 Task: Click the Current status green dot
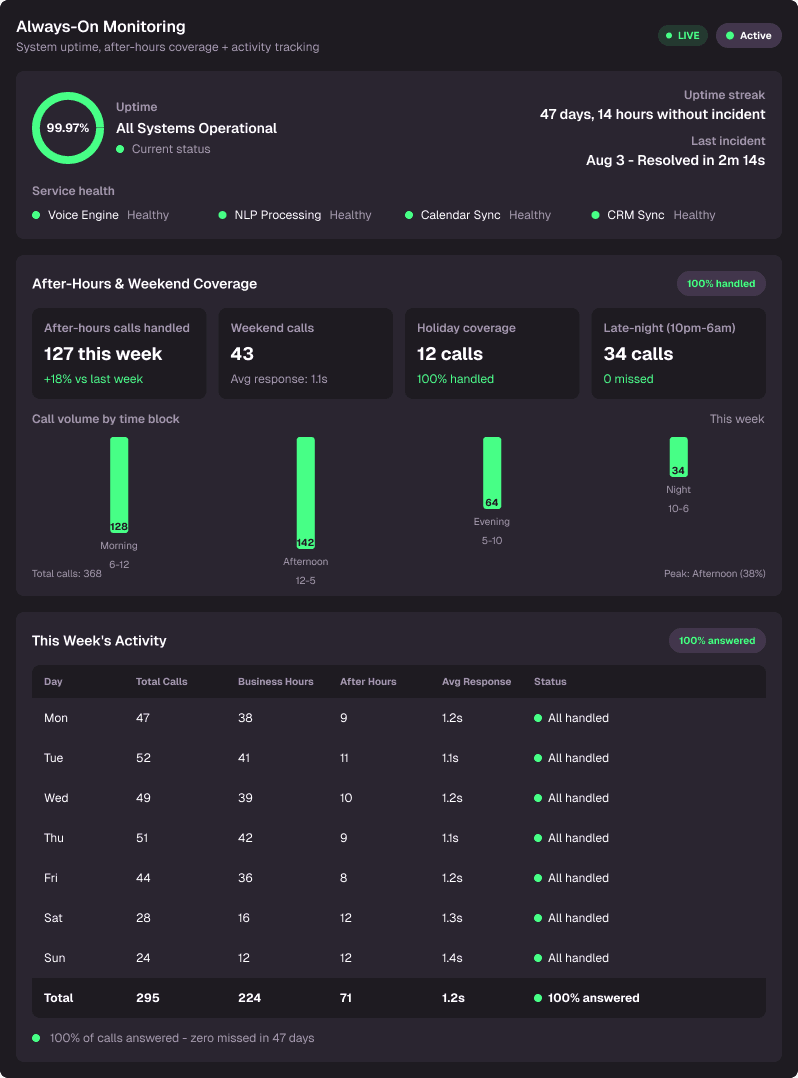(x=120, y=149)
